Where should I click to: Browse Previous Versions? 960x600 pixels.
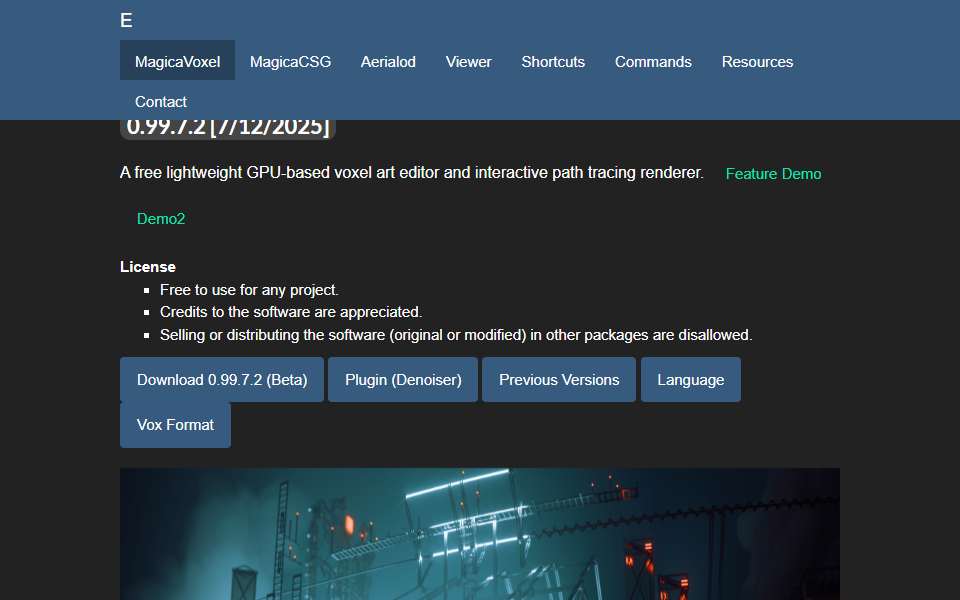[x=559, y=380]
